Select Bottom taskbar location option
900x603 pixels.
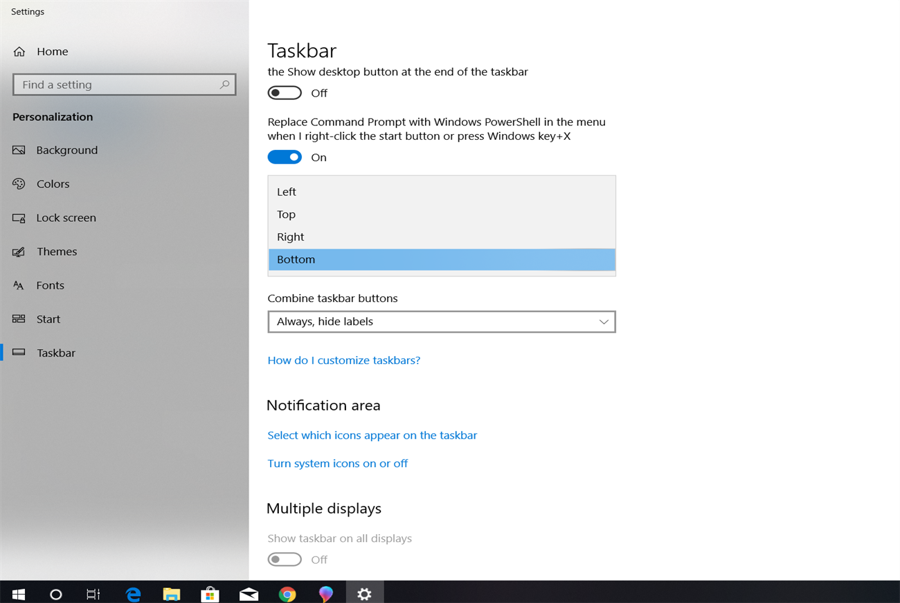(x=441, y=259)
